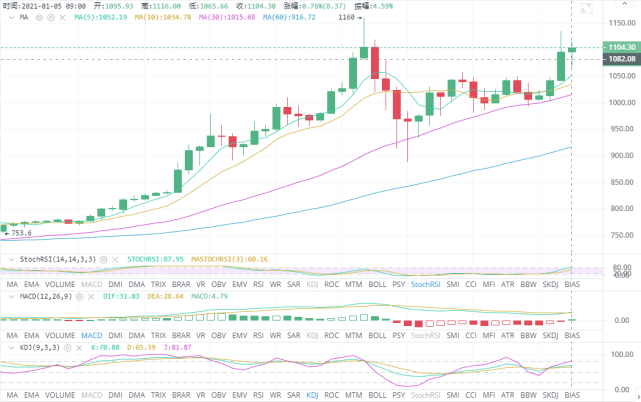Toggle MA lines visibility eye icon
Image resolution: width=641 pixels, height=402 pixels.
[x=39, y=18]
